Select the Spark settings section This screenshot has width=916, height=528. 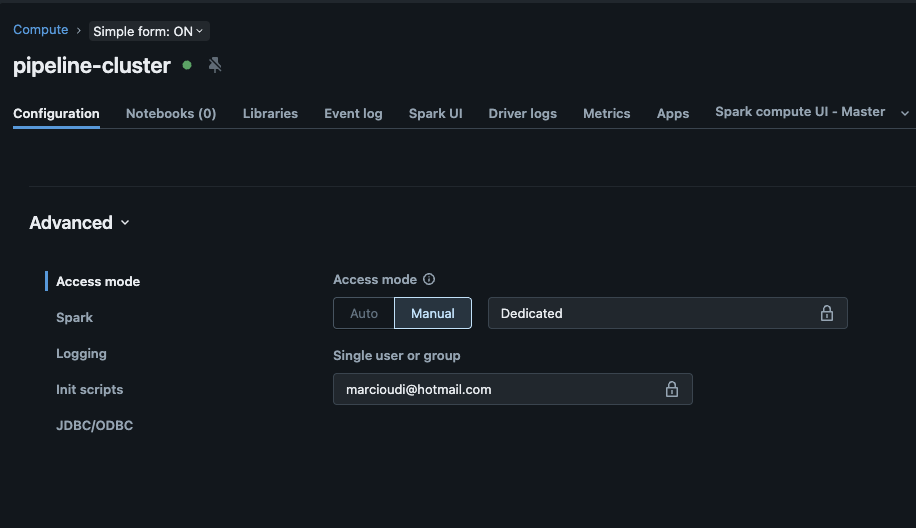point(74,317)
